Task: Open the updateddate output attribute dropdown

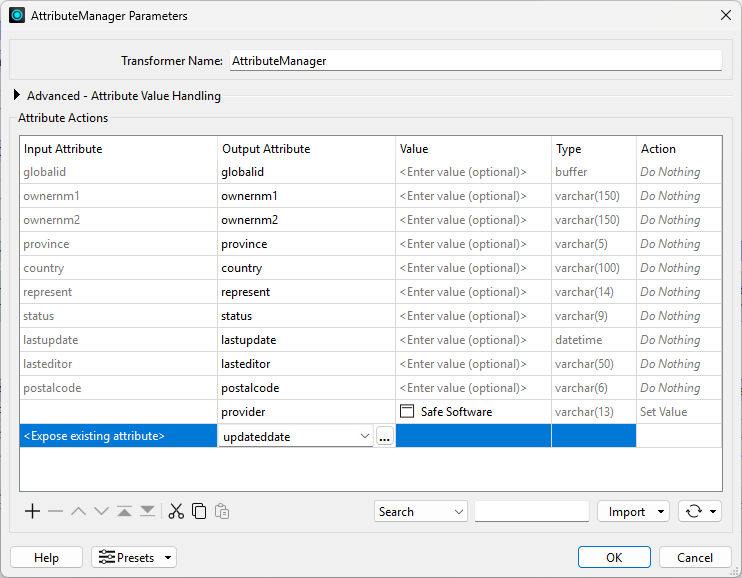Action: (x=364, y=436)
